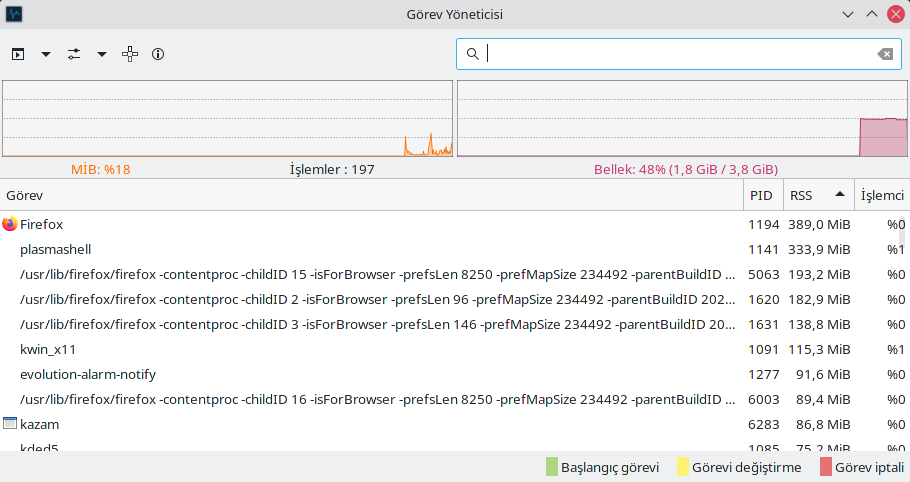Click the settings sliders icon
This screenshot has height=482, width=910.
[x=74, y=54]
